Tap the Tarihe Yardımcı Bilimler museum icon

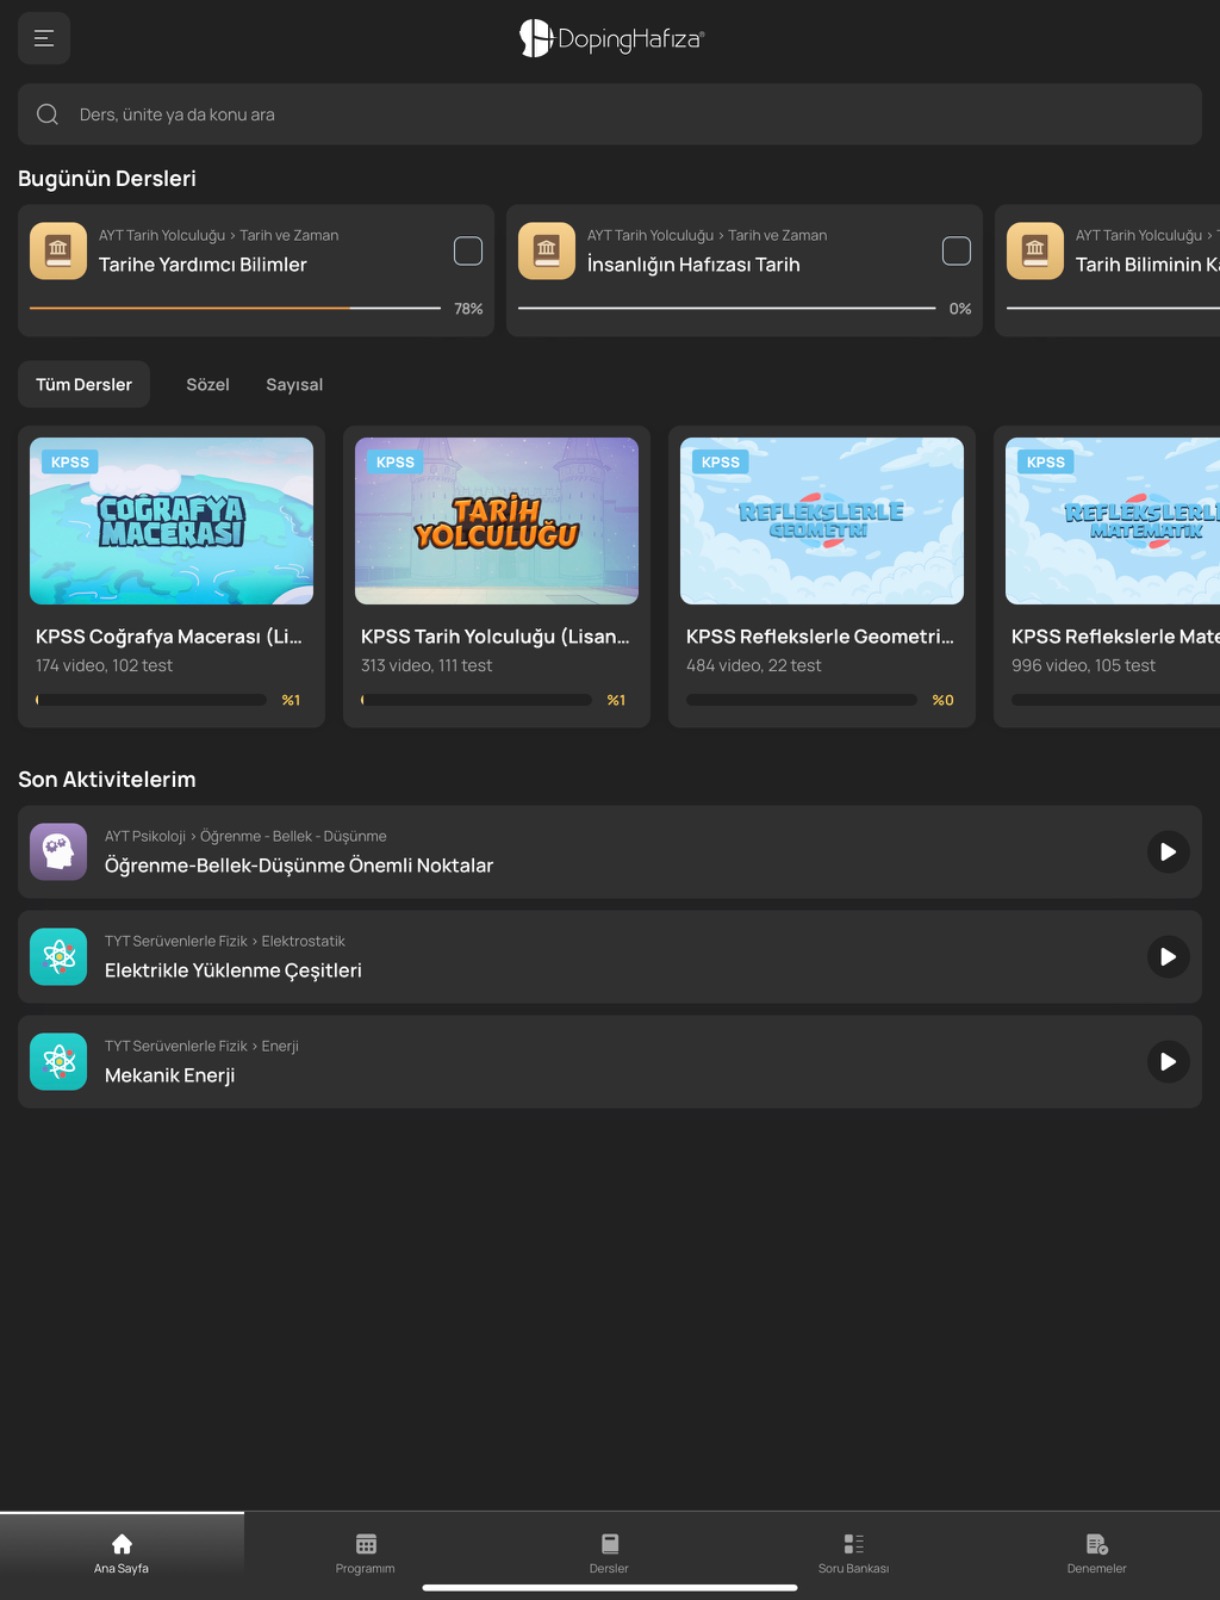tap(58, 250)
